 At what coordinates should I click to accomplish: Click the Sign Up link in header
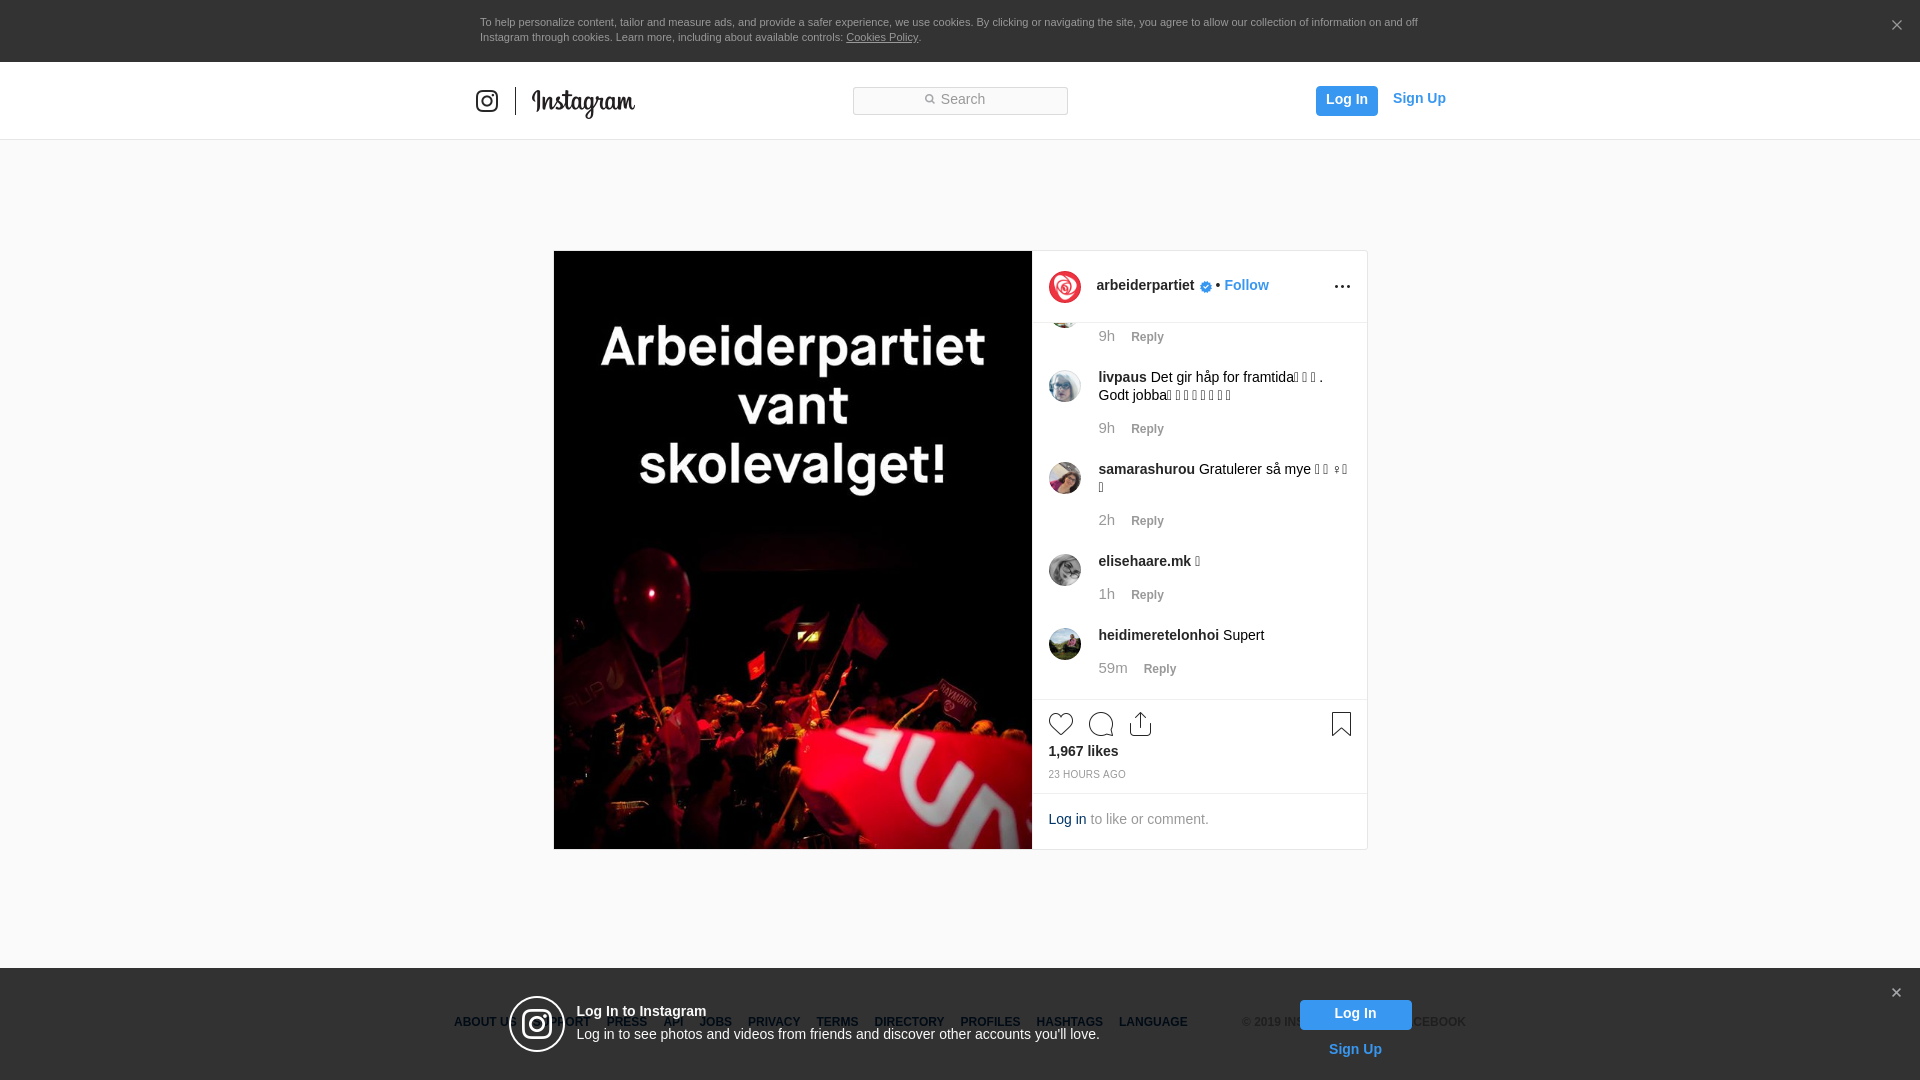coord(1419,98)
